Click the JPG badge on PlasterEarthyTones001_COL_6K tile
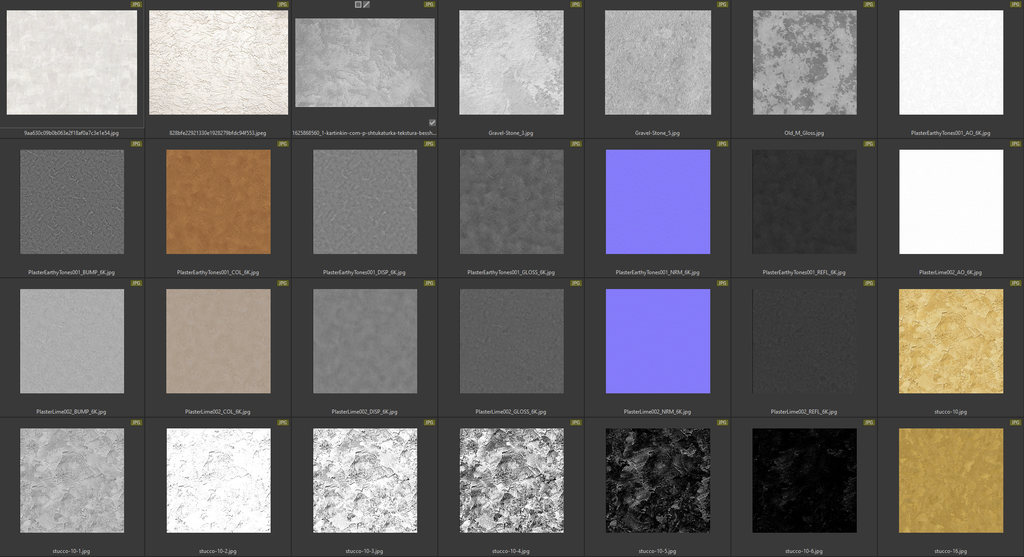Image resolution: width=1024 pixels, height=557 pixels. point(283,144)
